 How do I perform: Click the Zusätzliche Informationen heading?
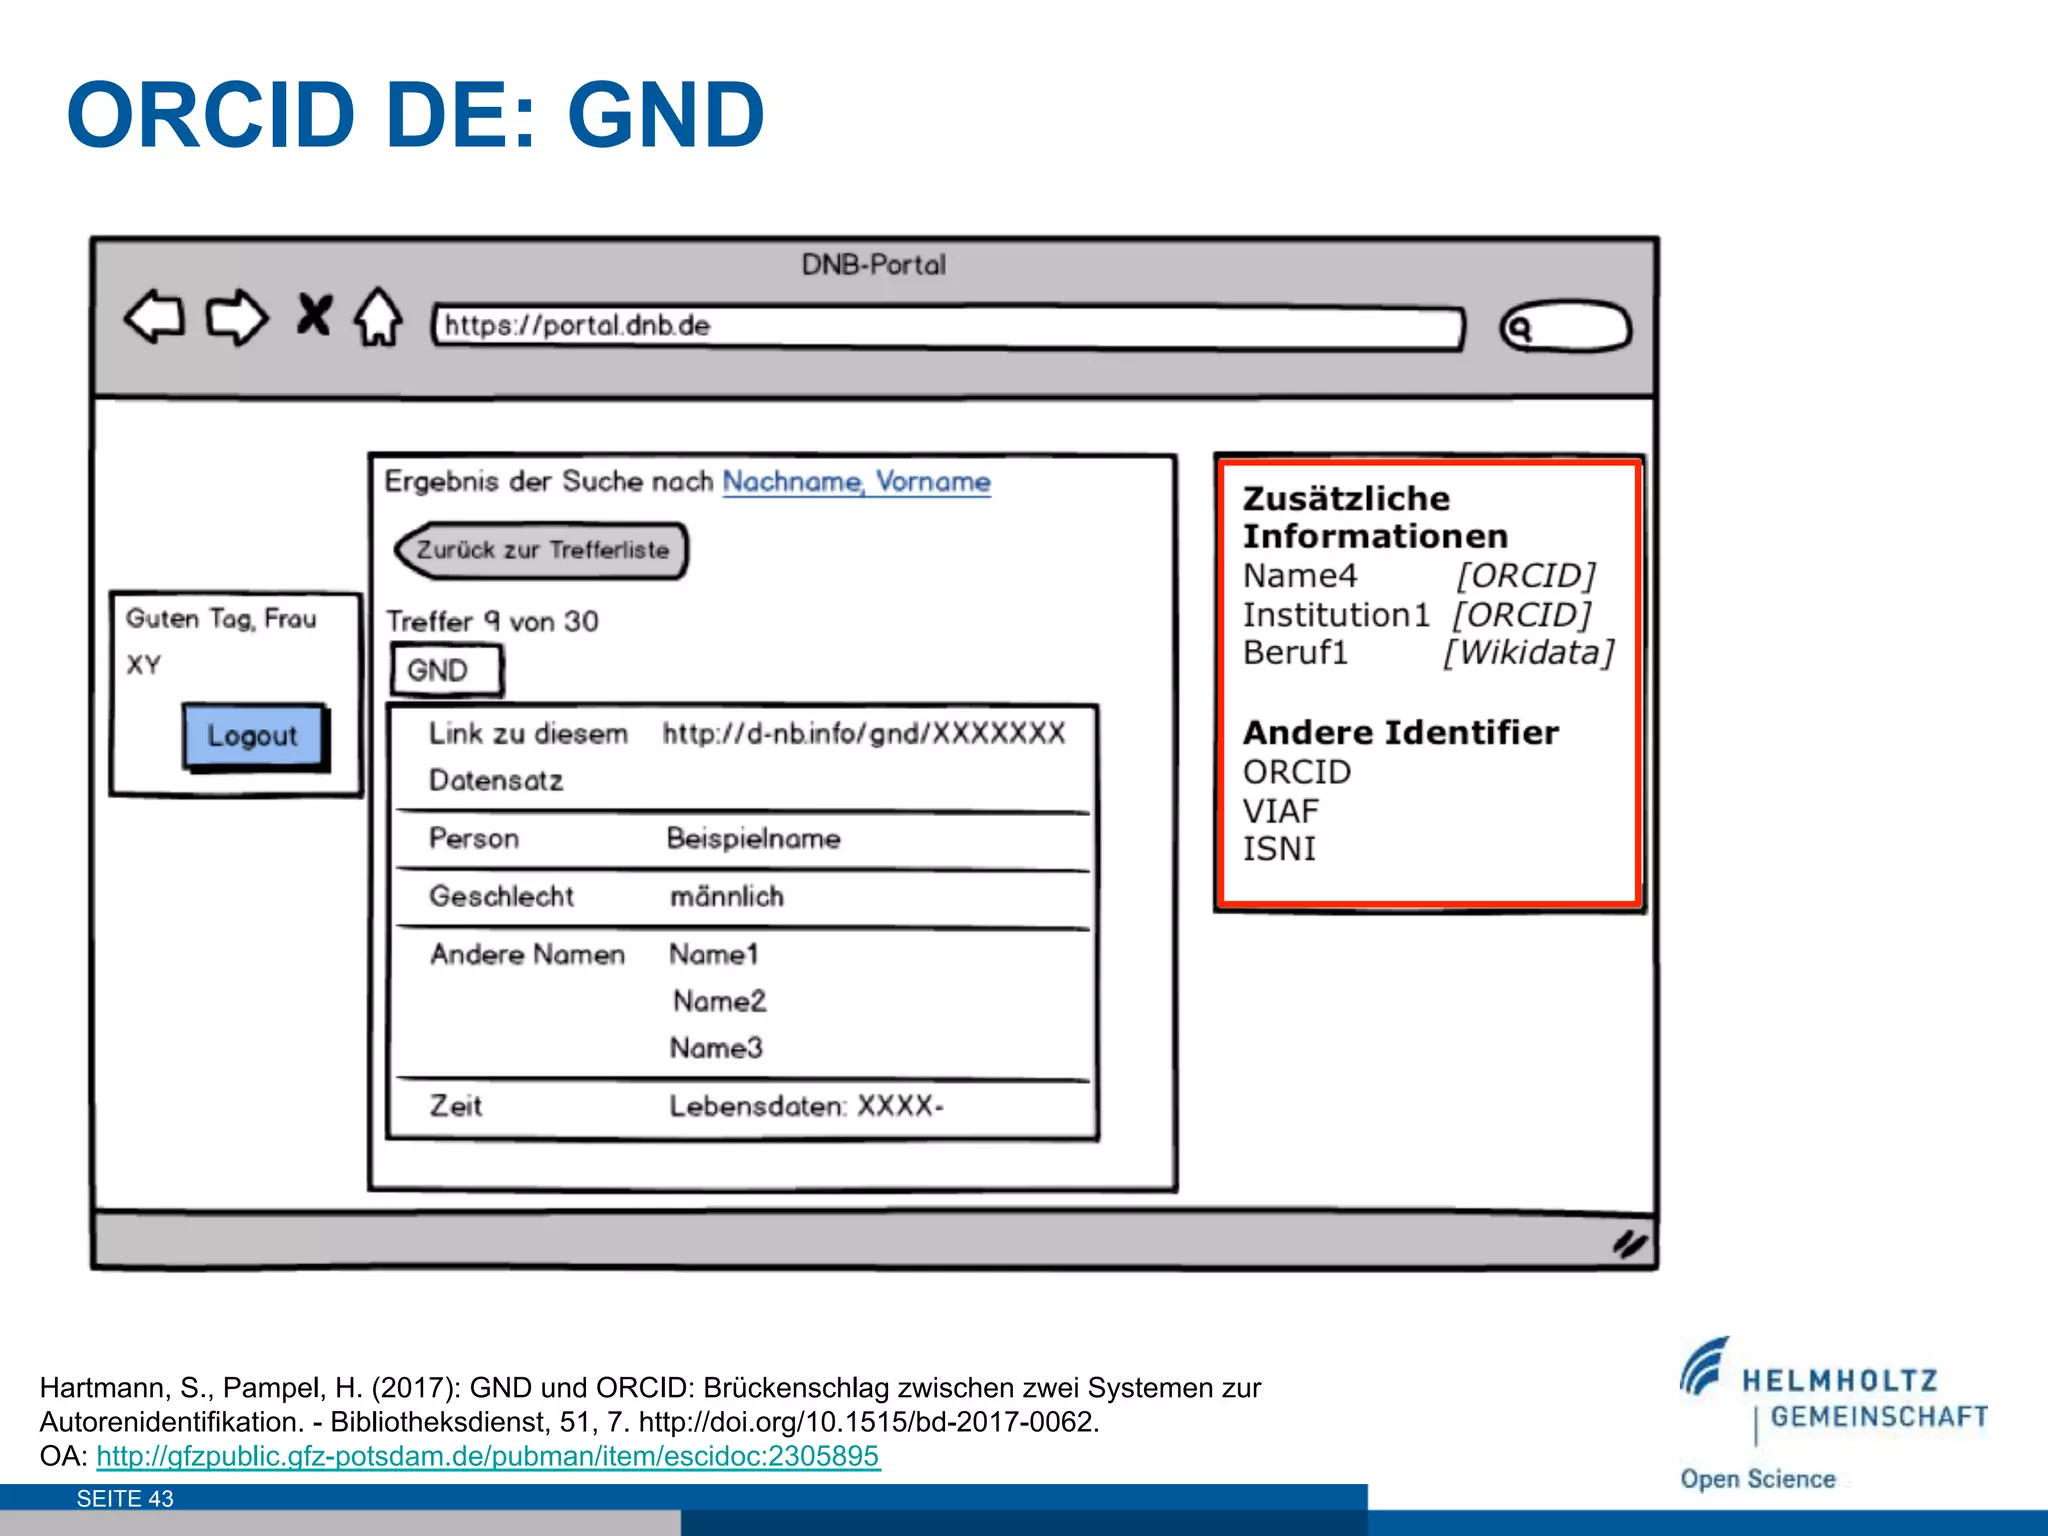(1375, 517)
